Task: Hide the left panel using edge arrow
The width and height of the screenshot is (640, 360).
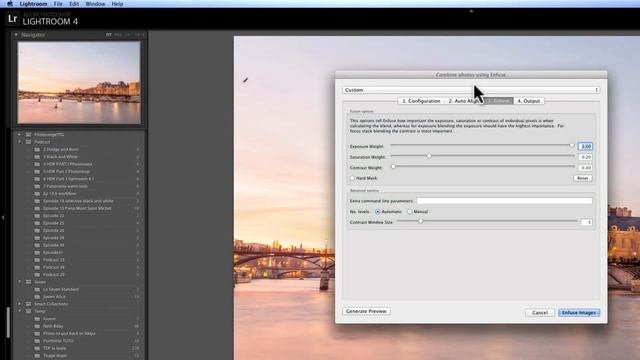Action: click(x=3, y=218)
